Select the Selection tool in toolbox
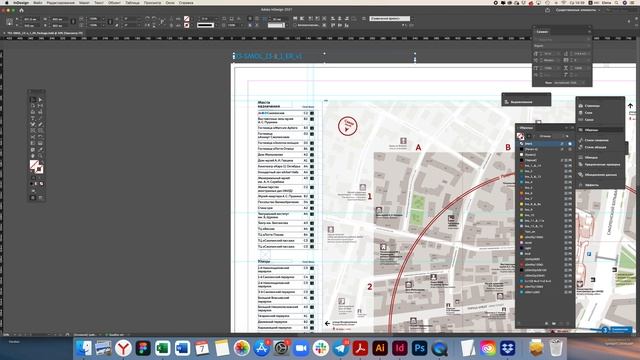The image size is (640, 360). click(33, 100)
